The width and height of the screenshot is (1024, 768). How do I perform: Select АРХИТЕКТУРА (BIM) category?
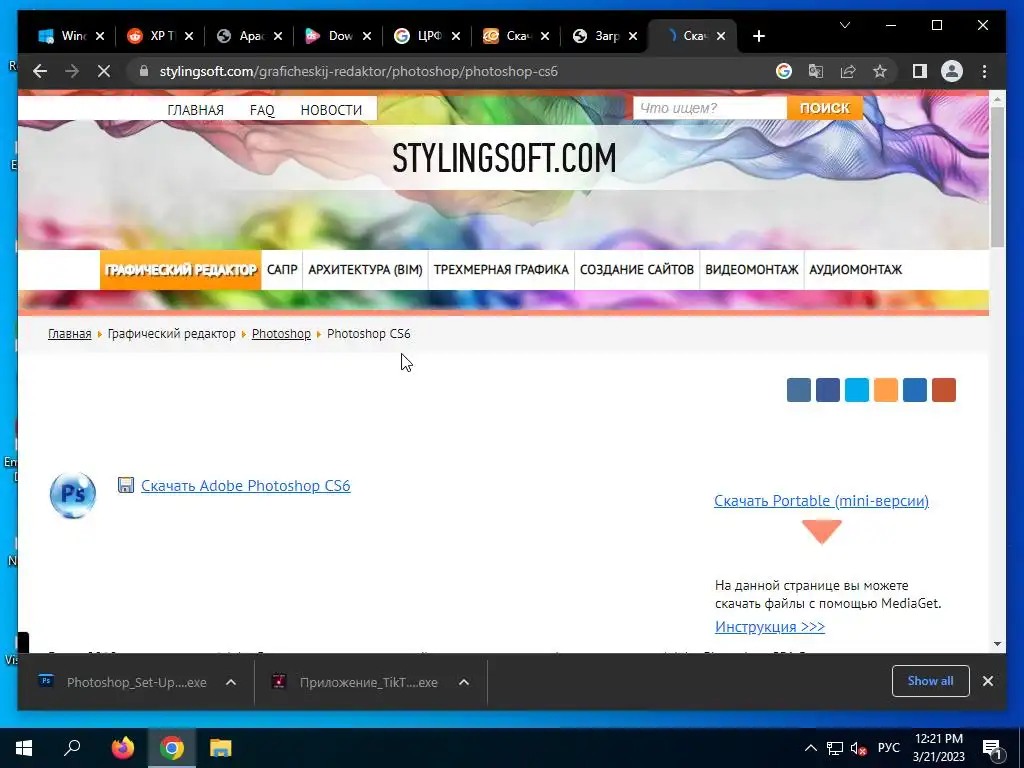click(365, 269)
